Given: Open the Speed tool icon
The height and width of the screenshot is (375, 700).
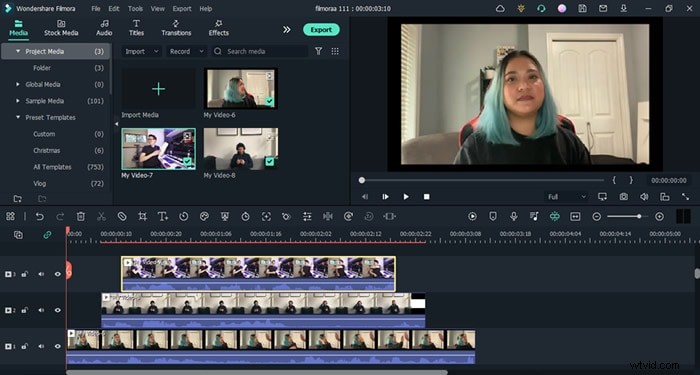Looking at the screenshot, I should (183, 217).
